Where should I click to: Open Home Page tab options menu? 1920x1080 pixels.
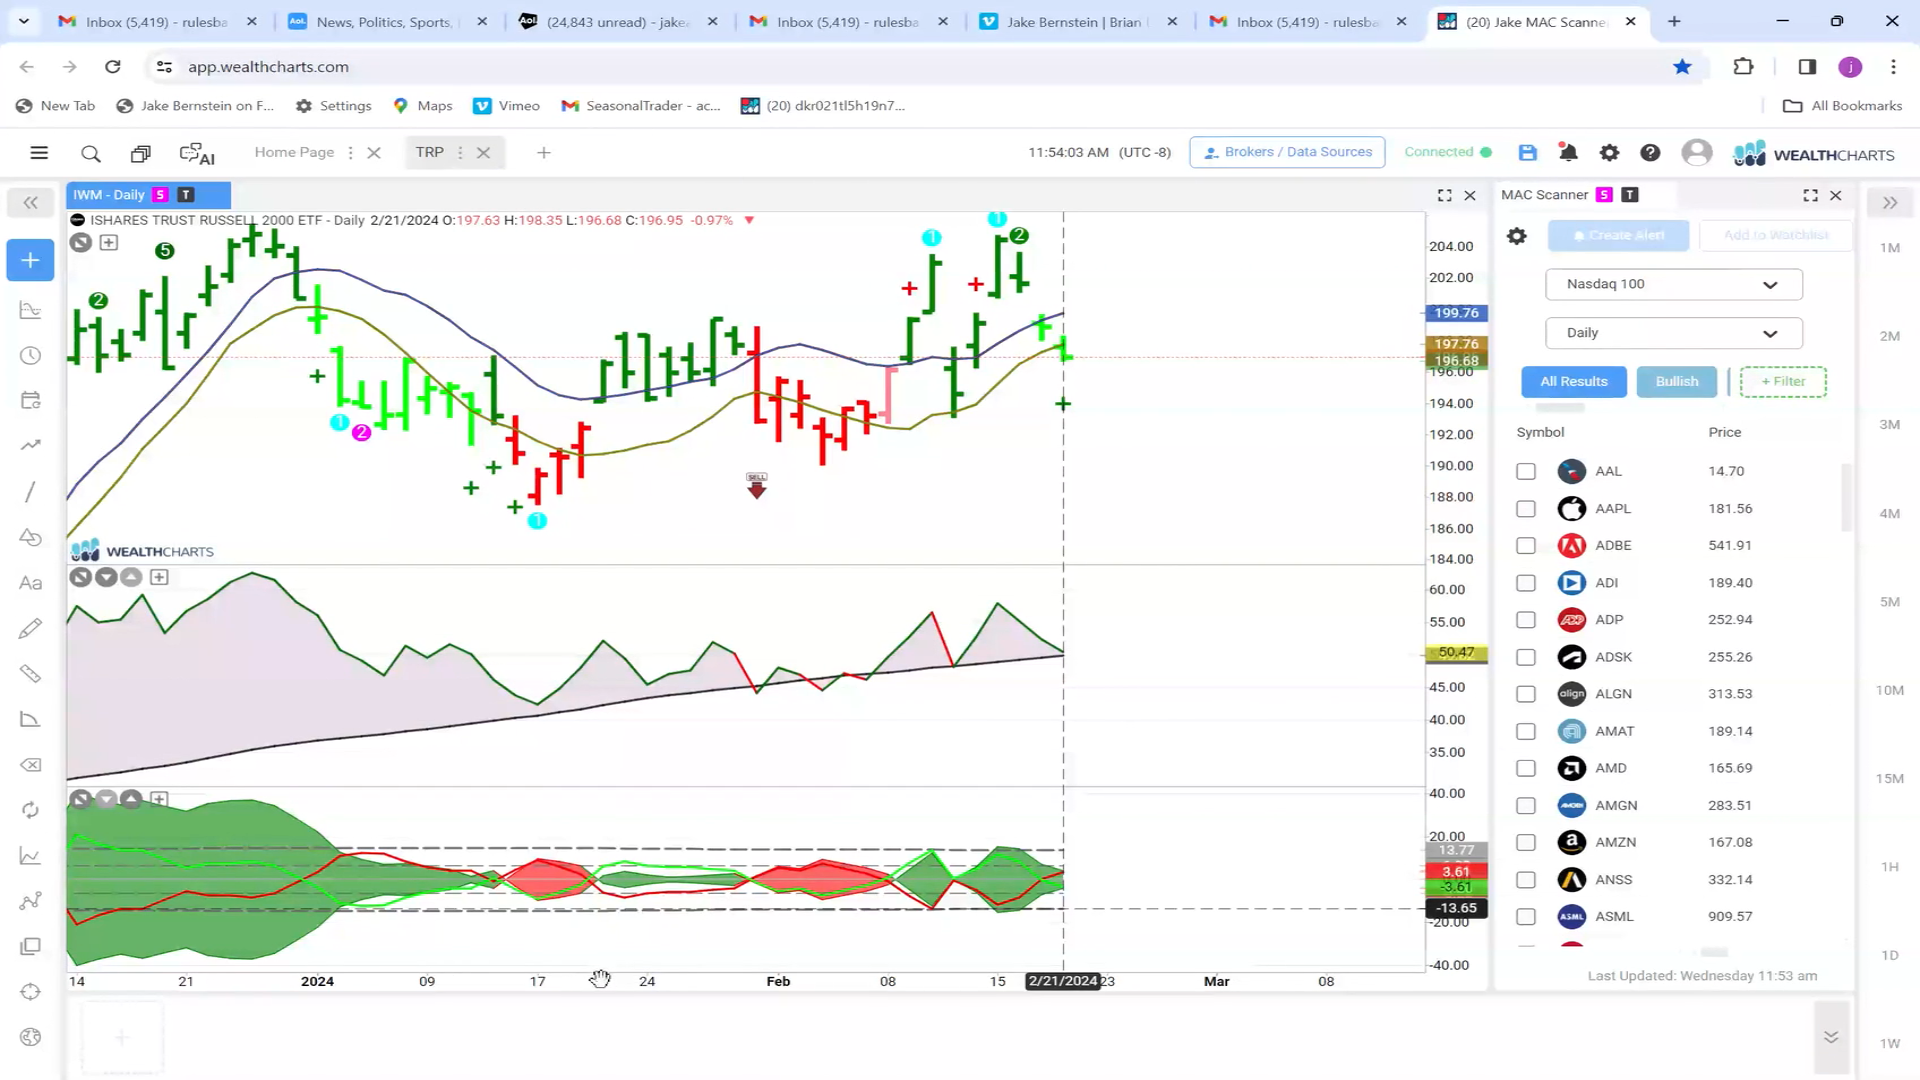(350, 153)
